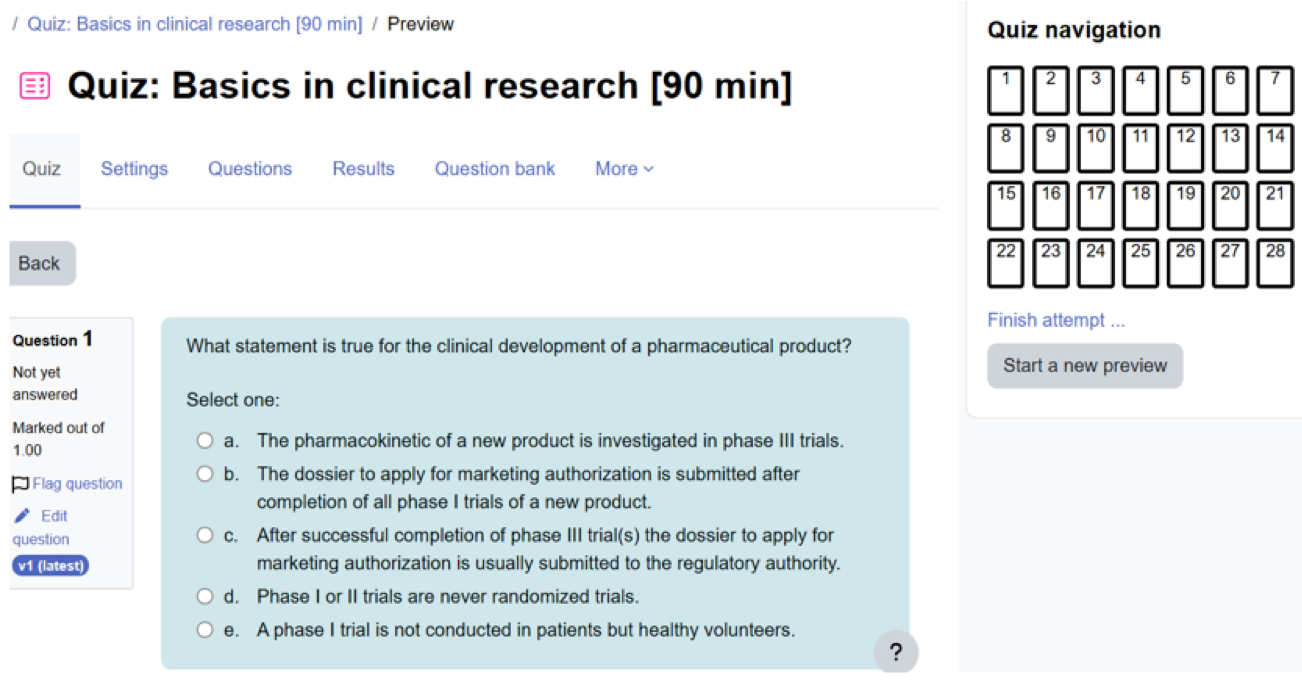
Task: Click the pink quiz activity icon
Action: point(34,87)
